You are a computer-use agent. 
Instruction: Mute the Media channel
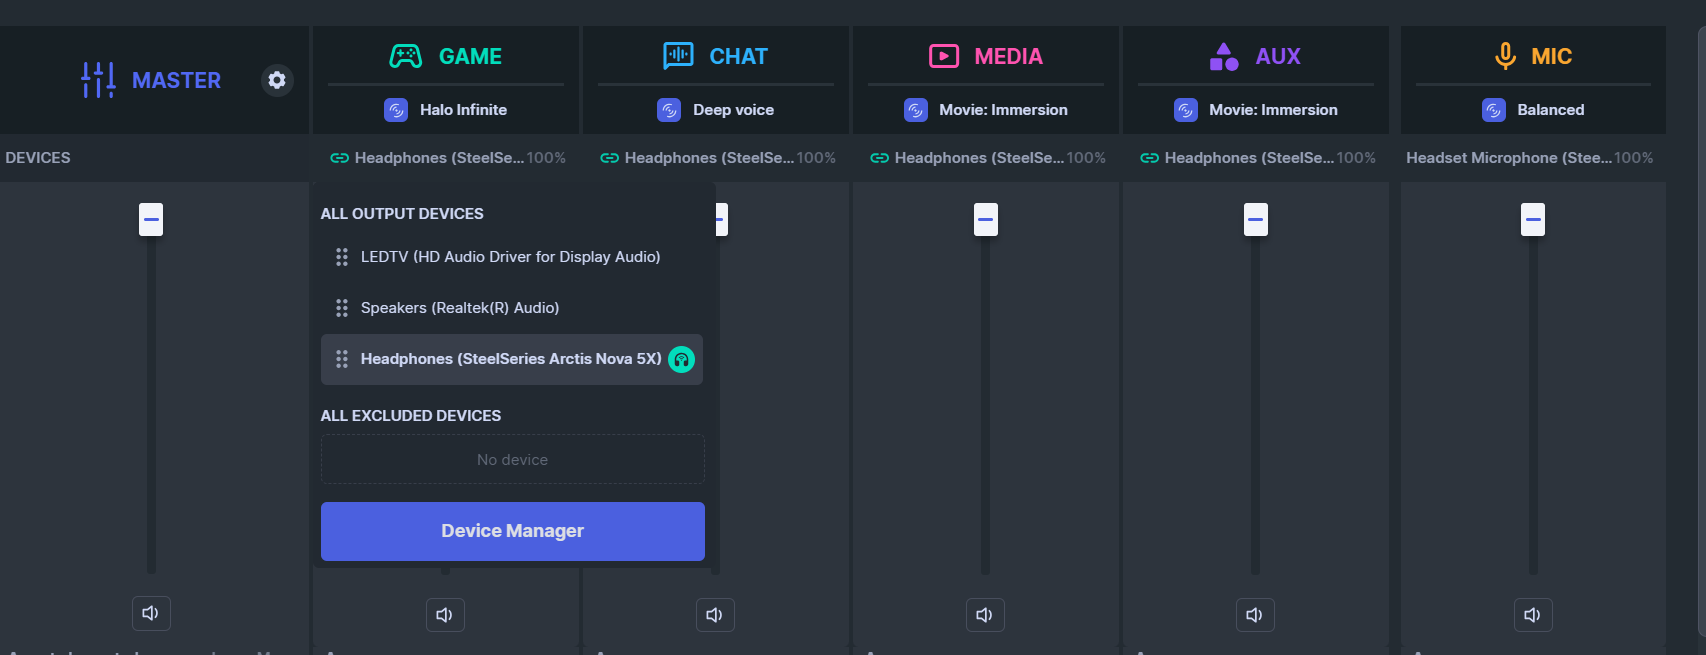click(x=985, y=615)
